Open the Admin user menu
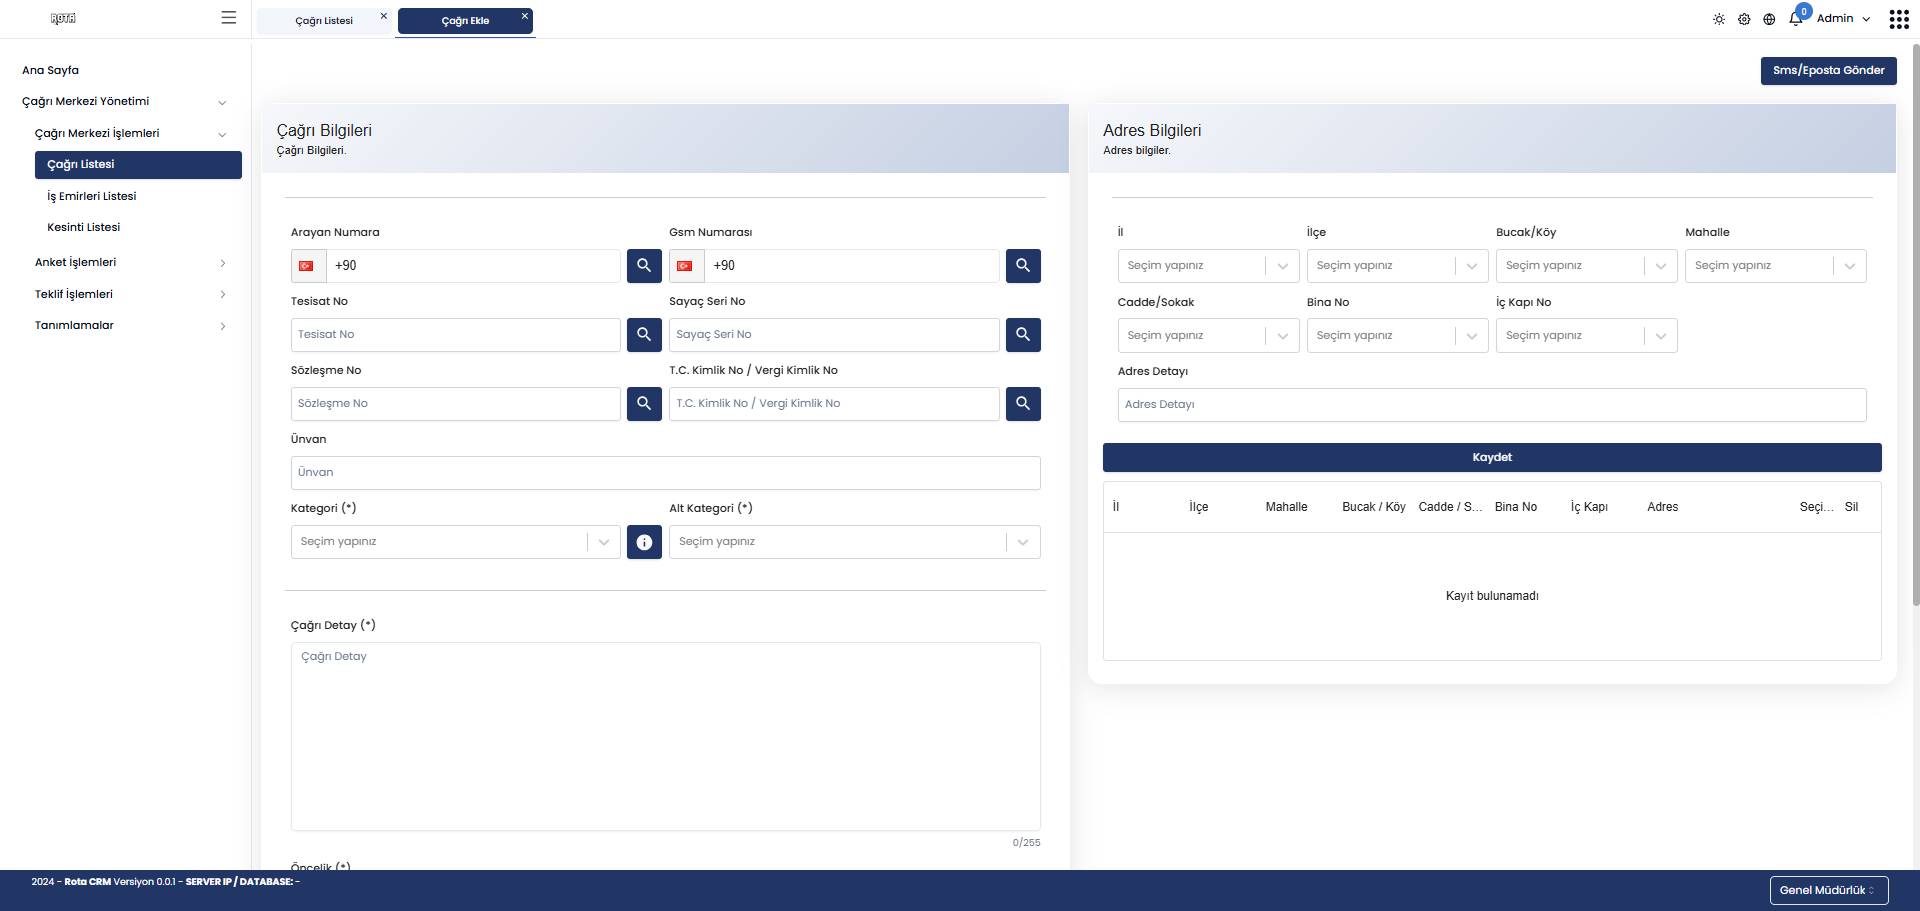 click(x=1843, y=19)
